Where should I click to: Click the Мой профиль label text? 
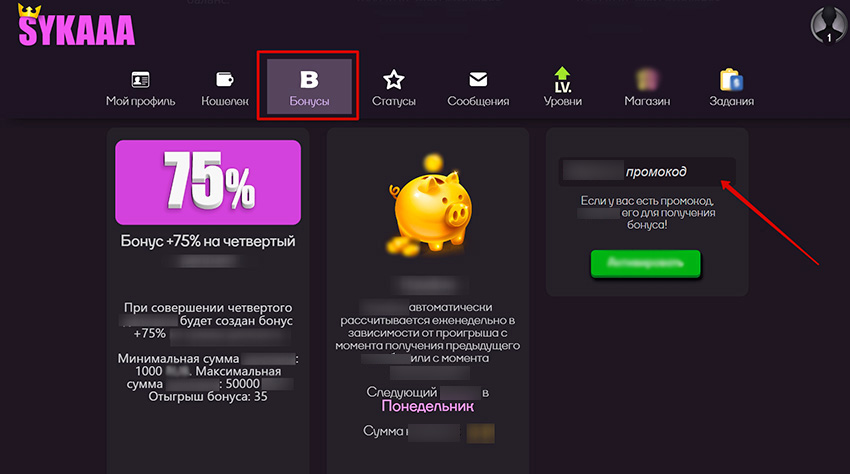[x=140, y=101]
